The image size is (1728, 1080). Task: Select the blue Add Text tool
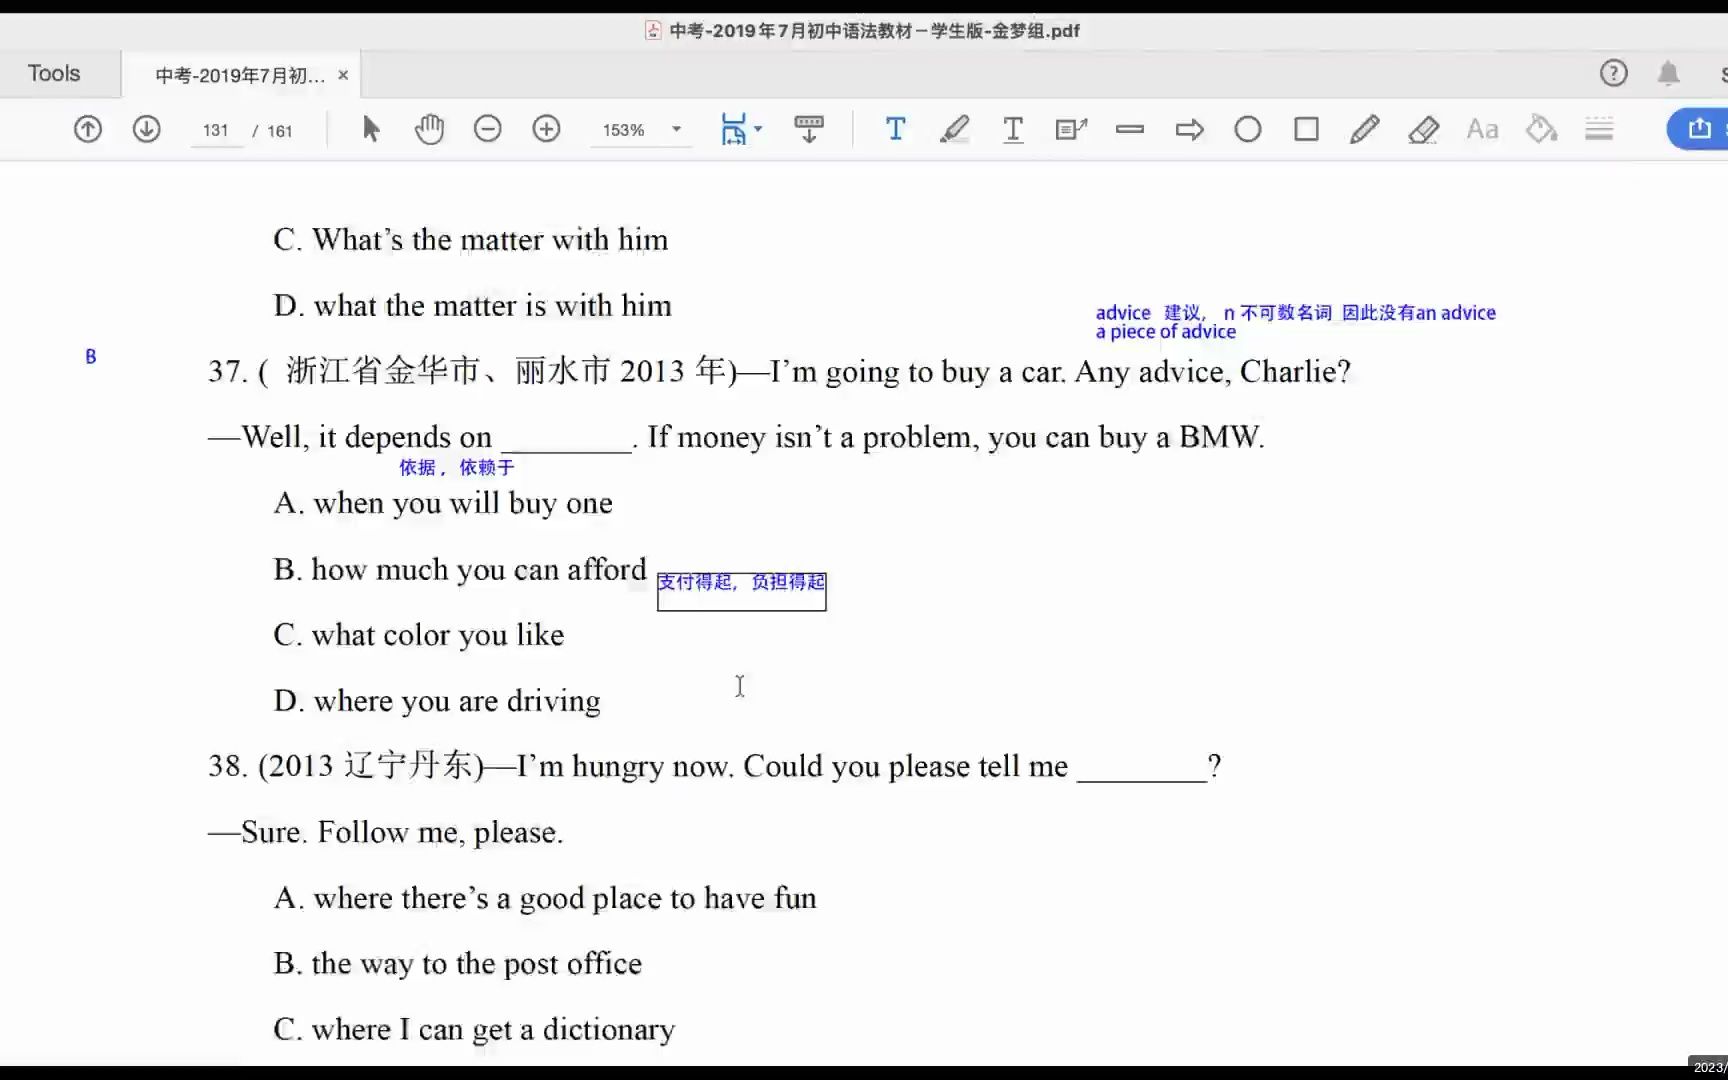[x=895, y=129]
